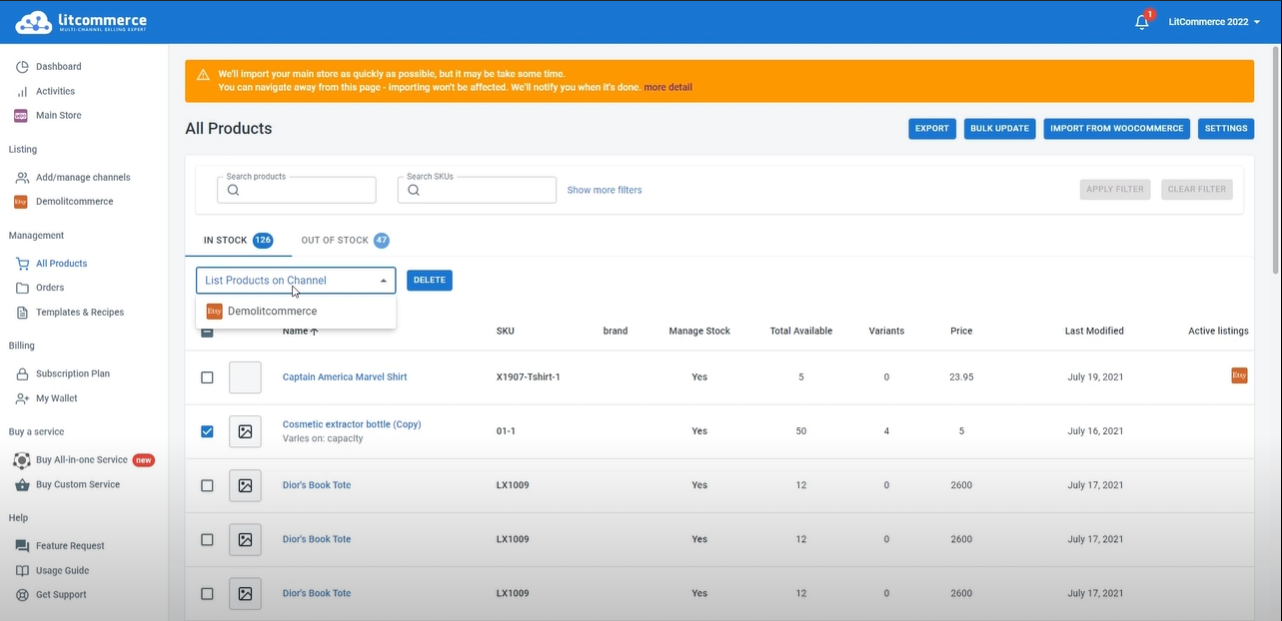This screenshot has width=1282, height=621.
Task: Click the Variants column header
Action: click(886, 331)
